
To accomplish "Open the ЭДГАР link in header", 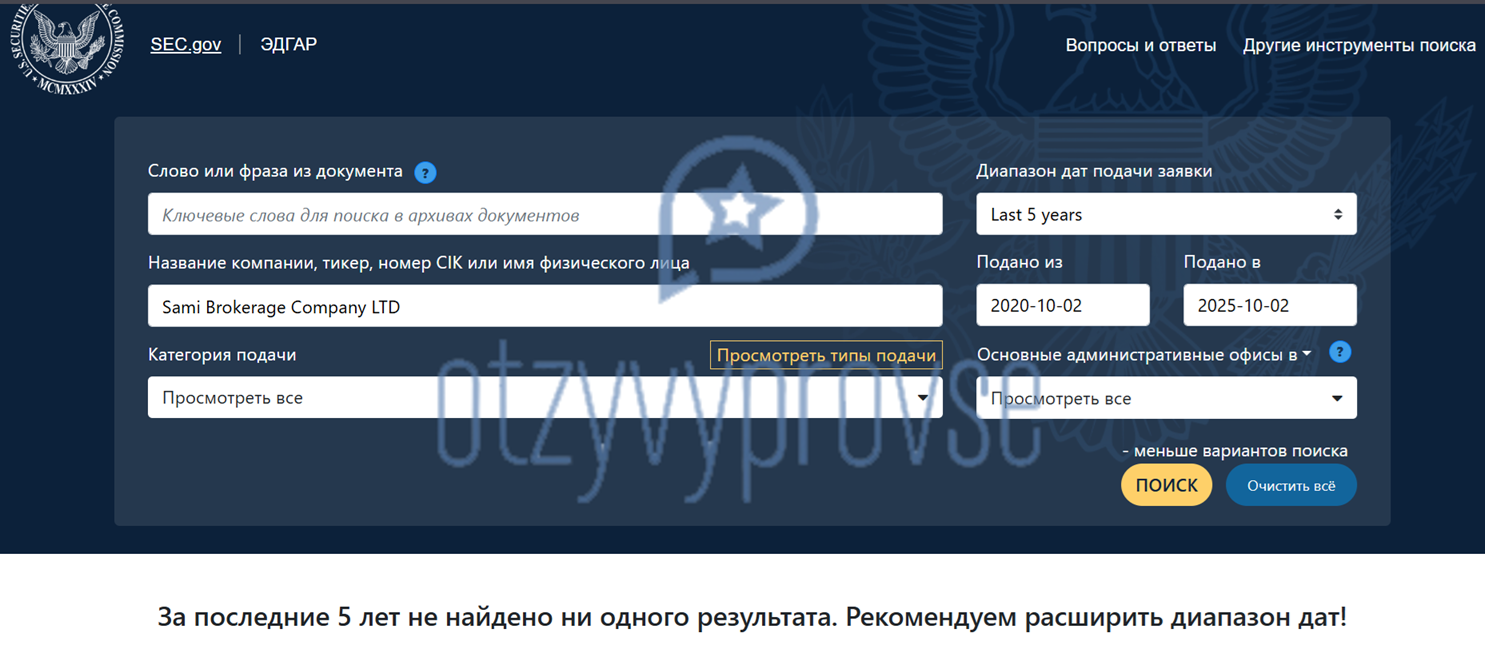I will pyautogui.click(x=289, y=45).
